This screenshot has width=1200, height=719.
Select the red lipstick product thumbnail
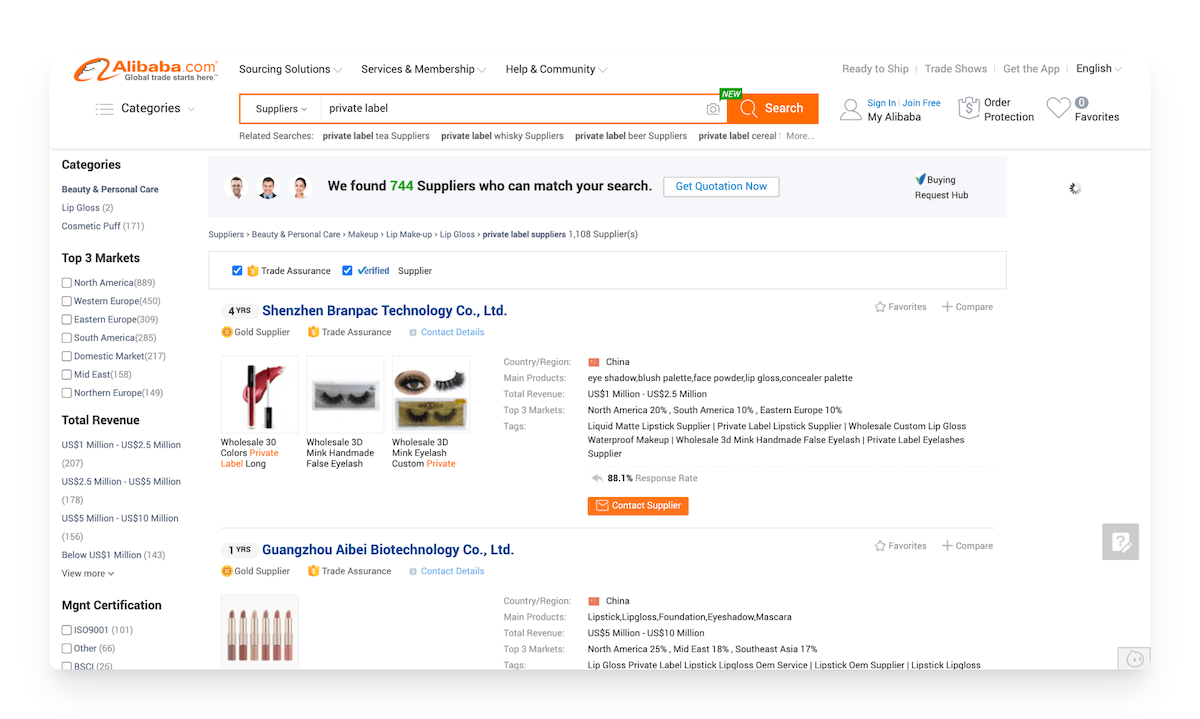click(x=258, y=394)
